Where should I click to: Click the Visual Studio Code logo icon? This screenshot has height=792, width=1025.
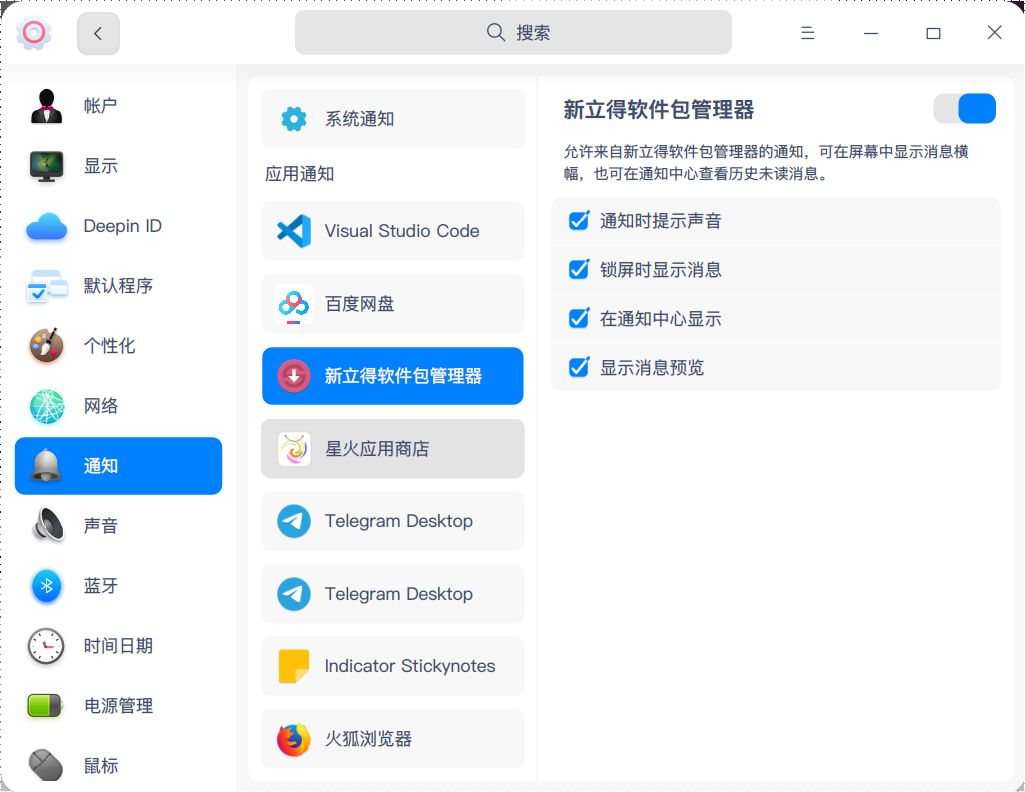click(294, 231)
